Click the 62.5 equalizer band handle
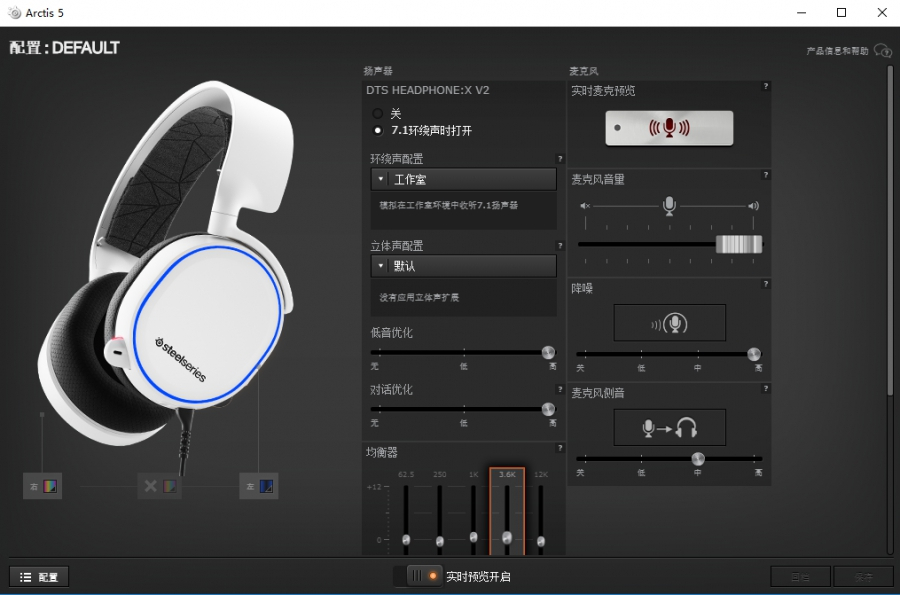The image size is (900, 595). coord(406,540)
